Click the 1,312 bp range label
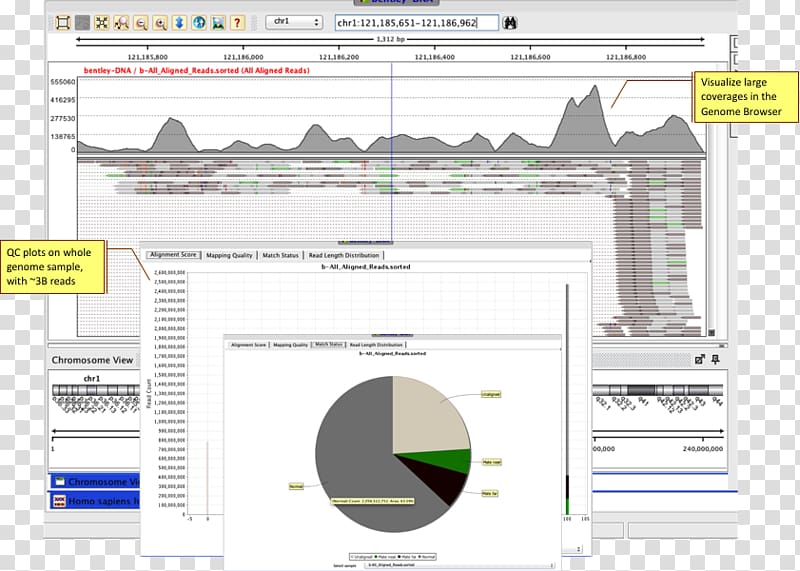800x571 pixels. pyautogui.click(x=390, y=39)
